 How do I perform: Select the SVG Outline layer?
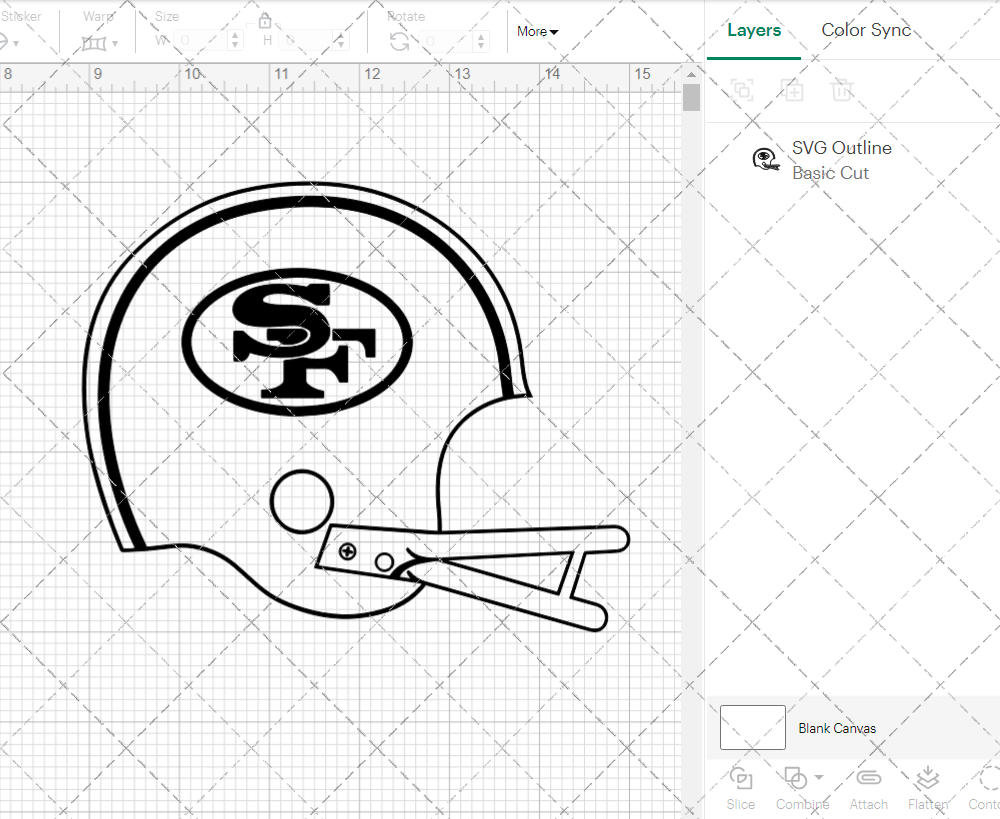click(x=841, y=147)
